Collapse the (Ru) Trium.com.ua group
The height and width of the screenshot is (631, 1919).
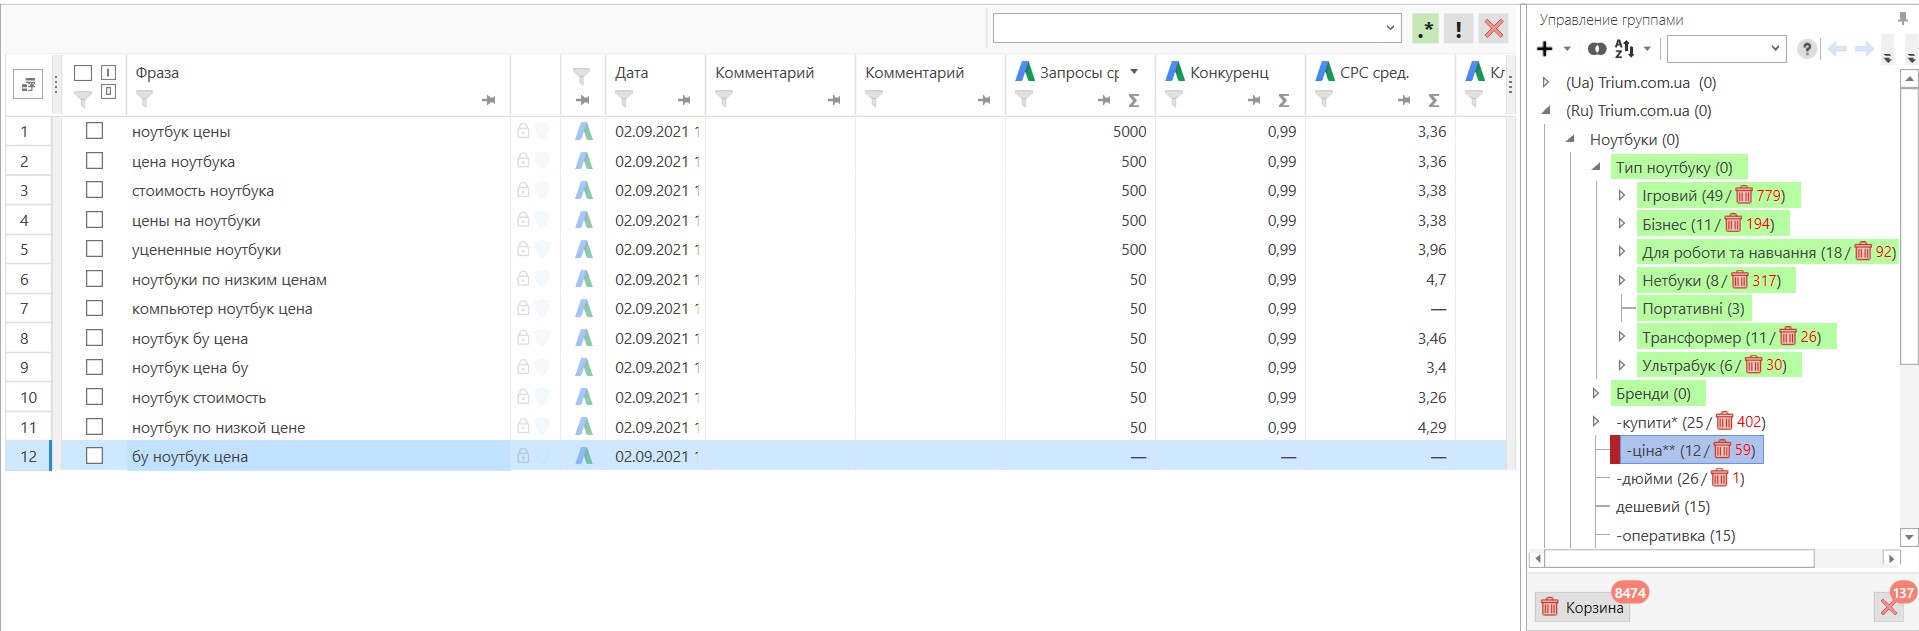pos(1546,111)
